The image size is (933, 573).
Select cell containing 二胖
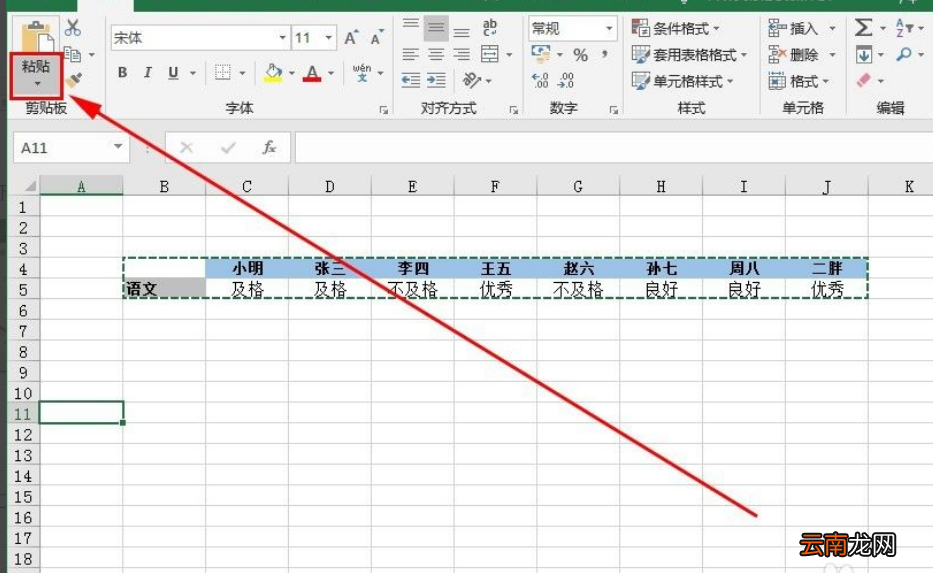tap(826, 268)
